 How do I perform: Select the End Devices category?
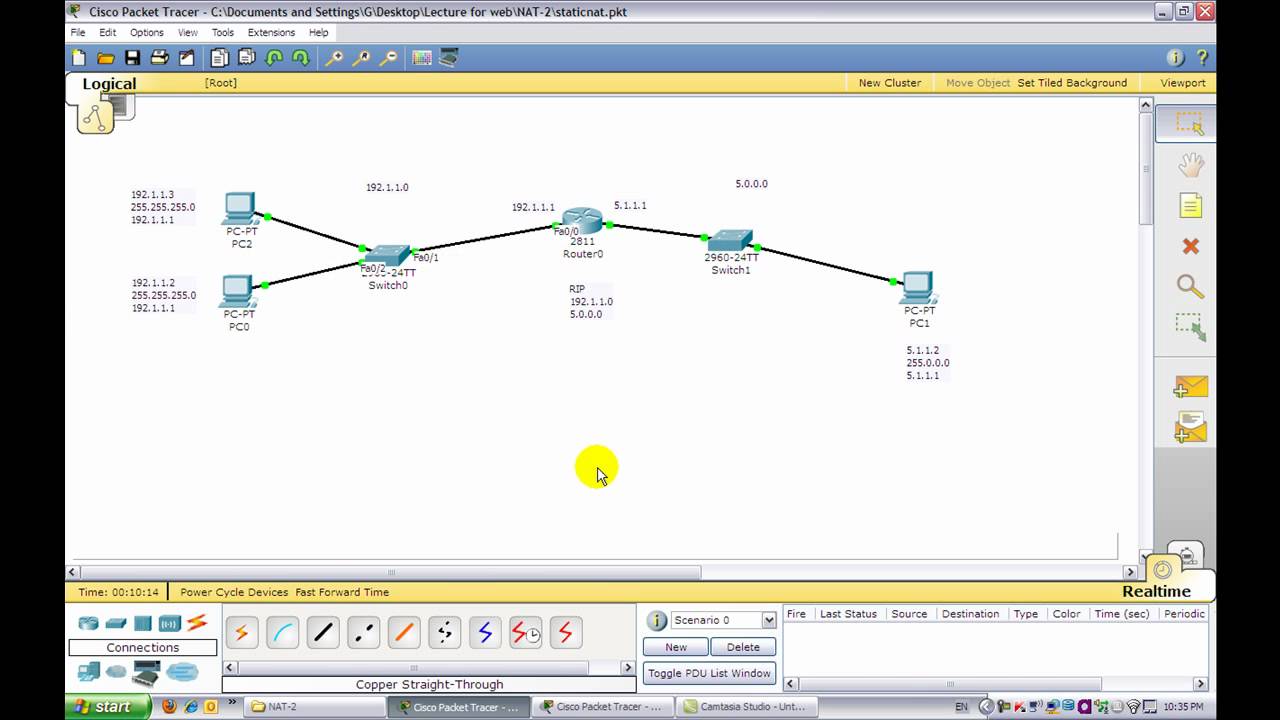coord(89,672)
